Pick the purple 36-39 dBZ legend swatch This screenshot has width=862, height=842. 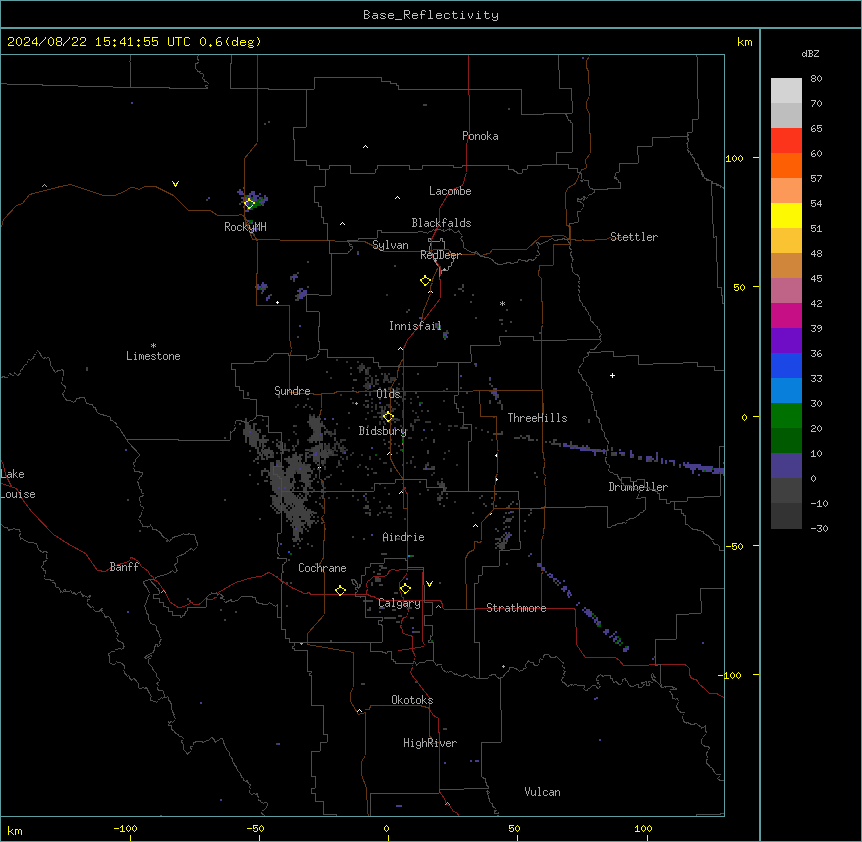pyautogui.click(x=786, y=341)
